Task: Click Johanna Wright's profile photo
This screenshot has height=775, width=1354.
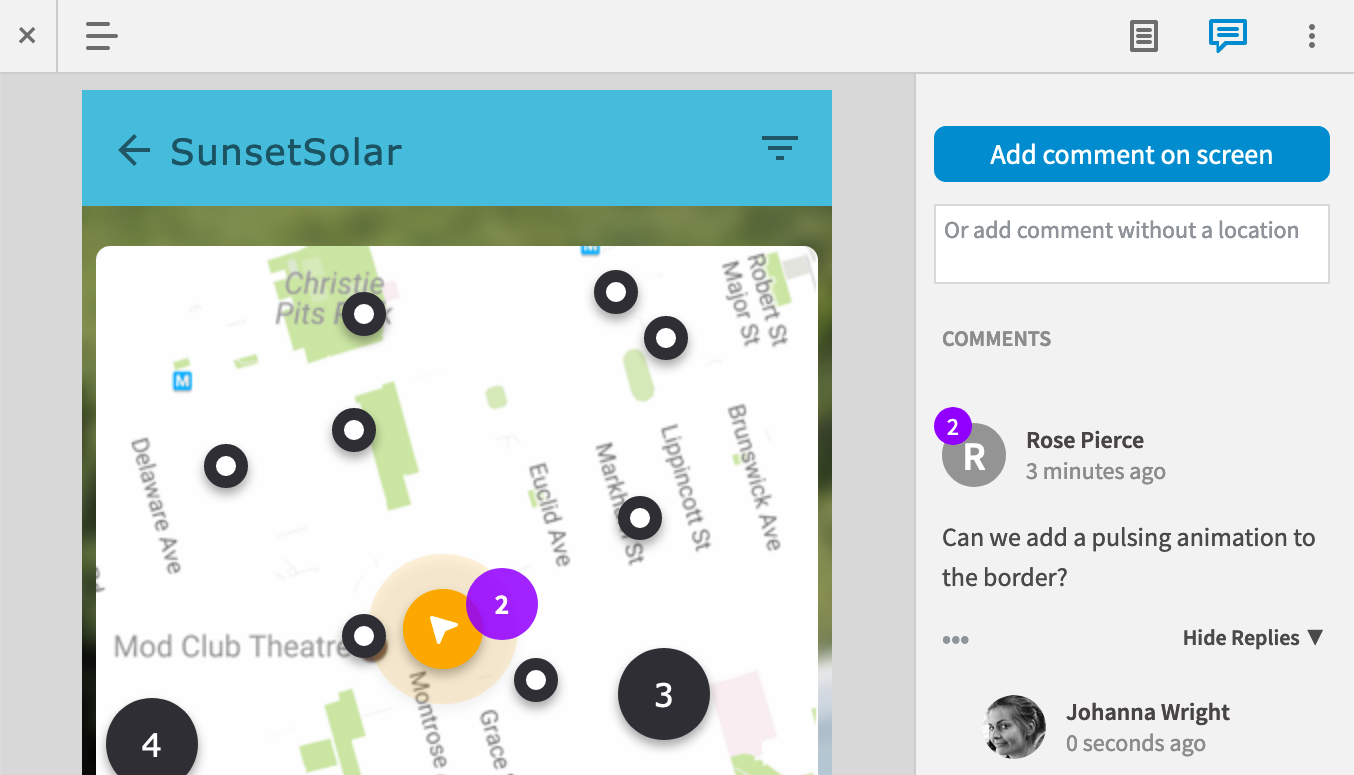Action: click(x=1015, y=727)
